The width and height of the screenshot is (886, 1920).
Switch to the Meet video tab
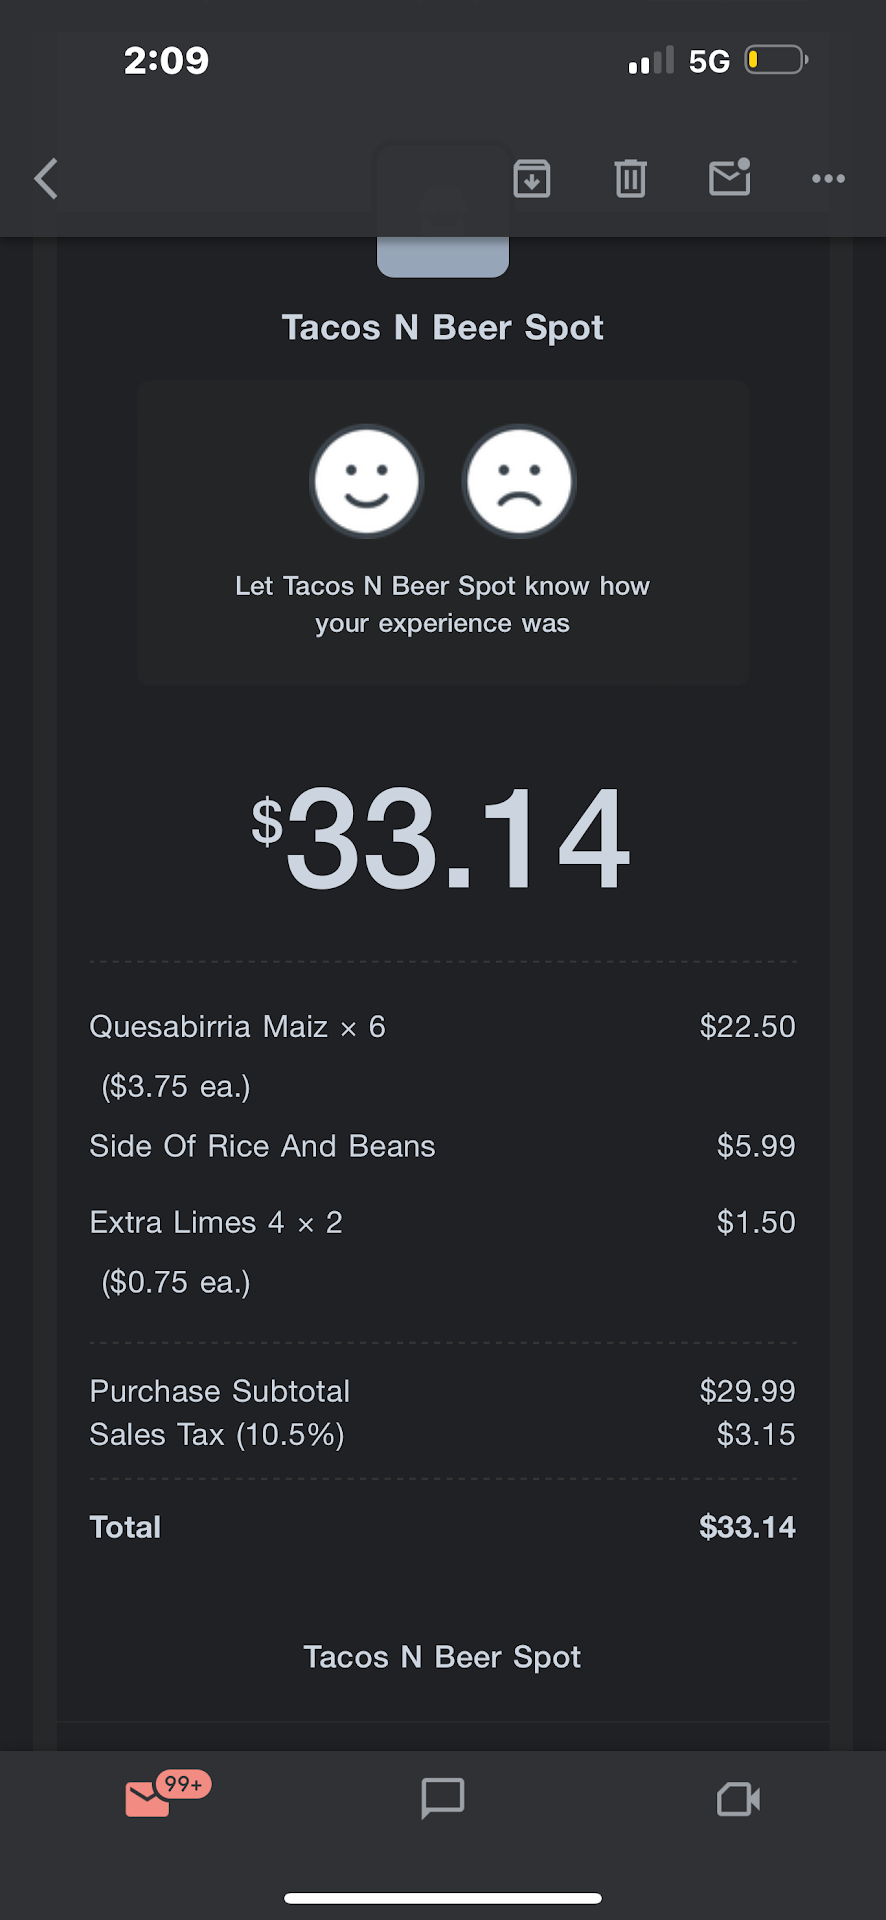click(x=738, y=1799)
